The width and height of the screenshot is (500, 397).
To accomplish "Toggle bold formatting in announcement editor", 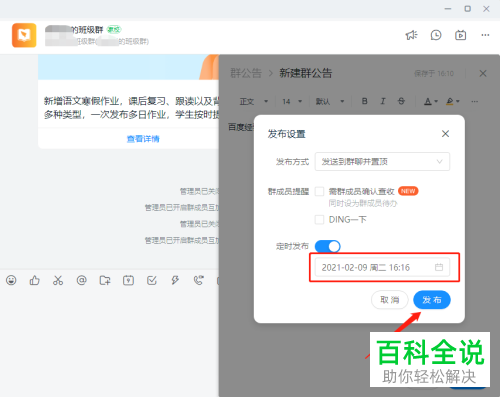I will coord(365,101).
